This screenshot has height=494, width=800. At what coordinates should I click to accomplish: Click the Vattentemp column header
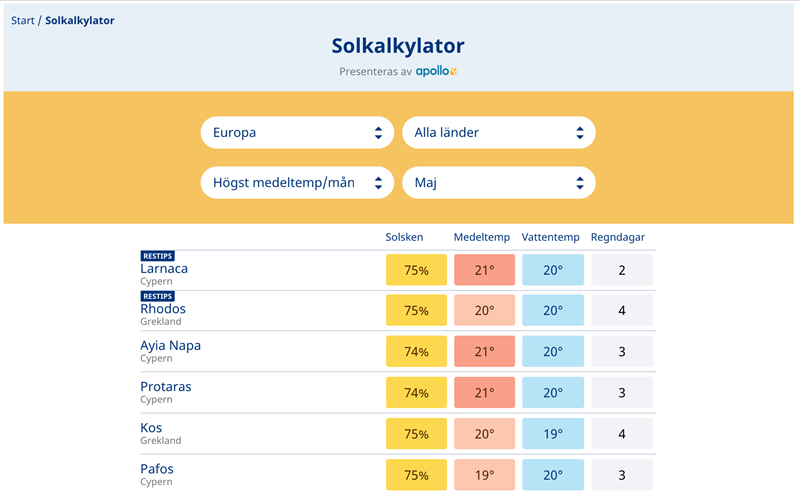pos(551,237)
